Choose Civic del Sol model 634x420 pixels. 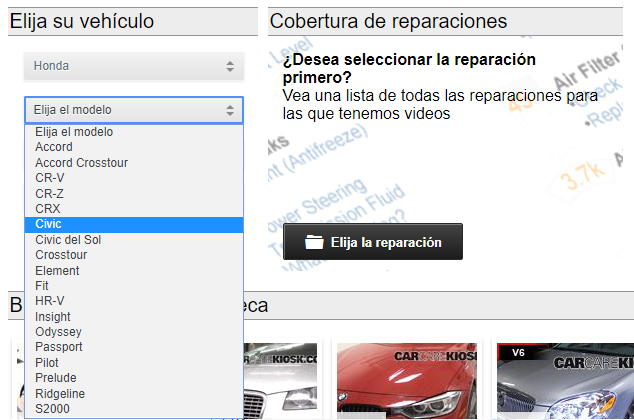point(134,240)
